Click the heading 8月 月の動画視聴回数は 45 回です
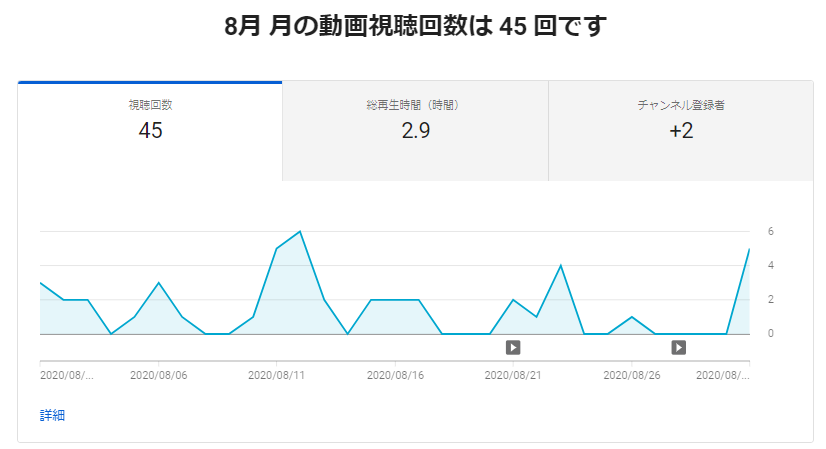The width and height of the screenshot is (826, 449). tap(415, 26)
